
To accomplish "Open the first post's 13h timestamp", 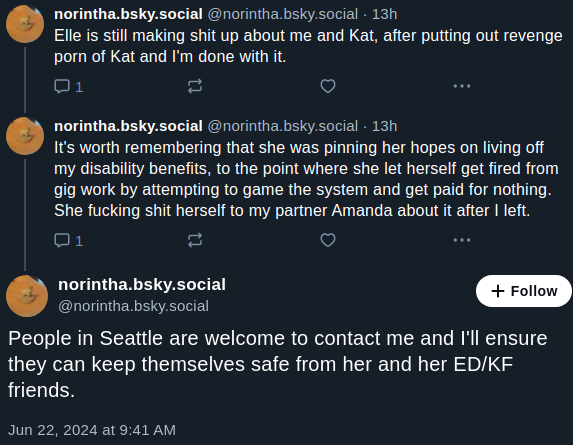I will click(x=384, y=14).
